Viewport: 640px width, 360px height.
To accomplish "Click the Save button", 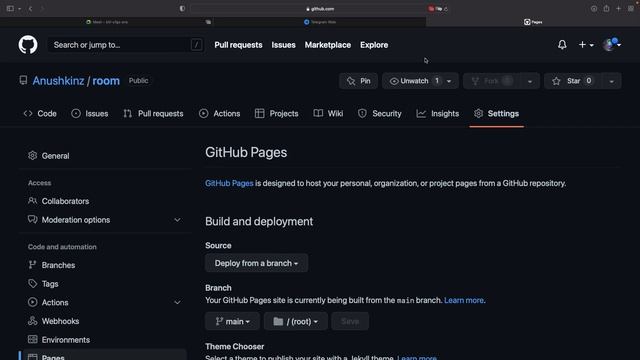I will (350, 322).
